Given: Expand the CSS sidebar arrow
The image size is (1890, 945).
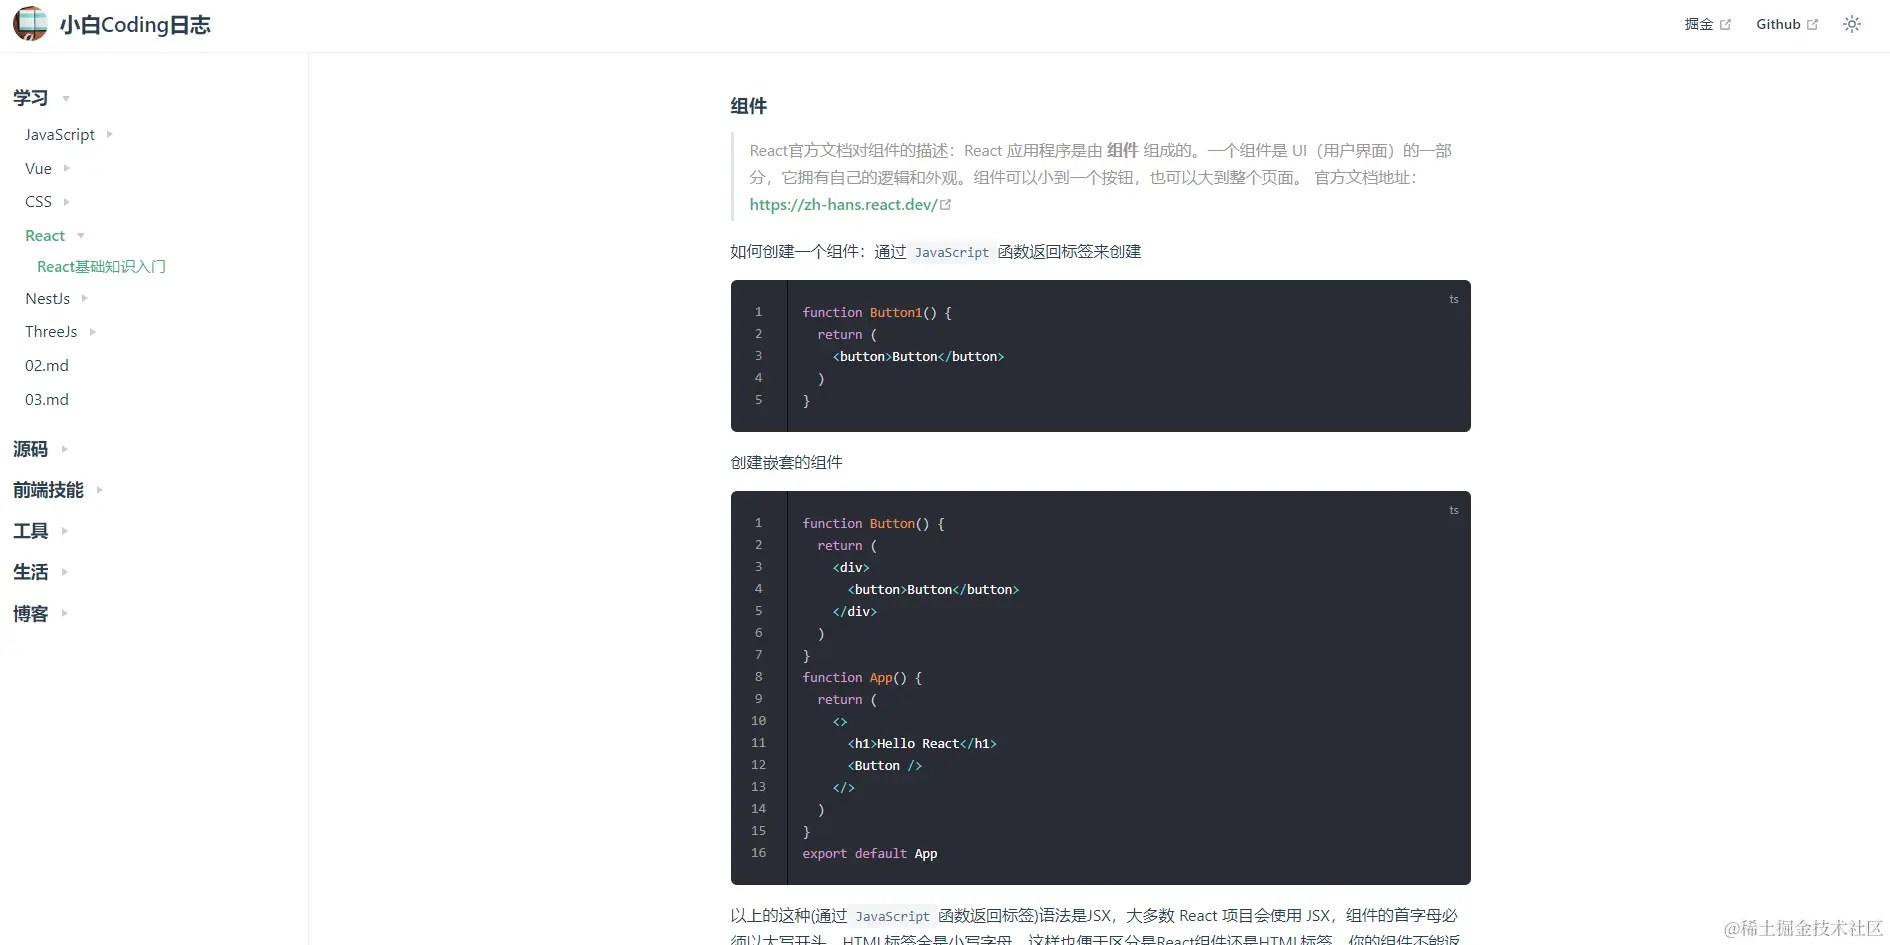Looking at the screenshot, I should [x=67, y=201].
